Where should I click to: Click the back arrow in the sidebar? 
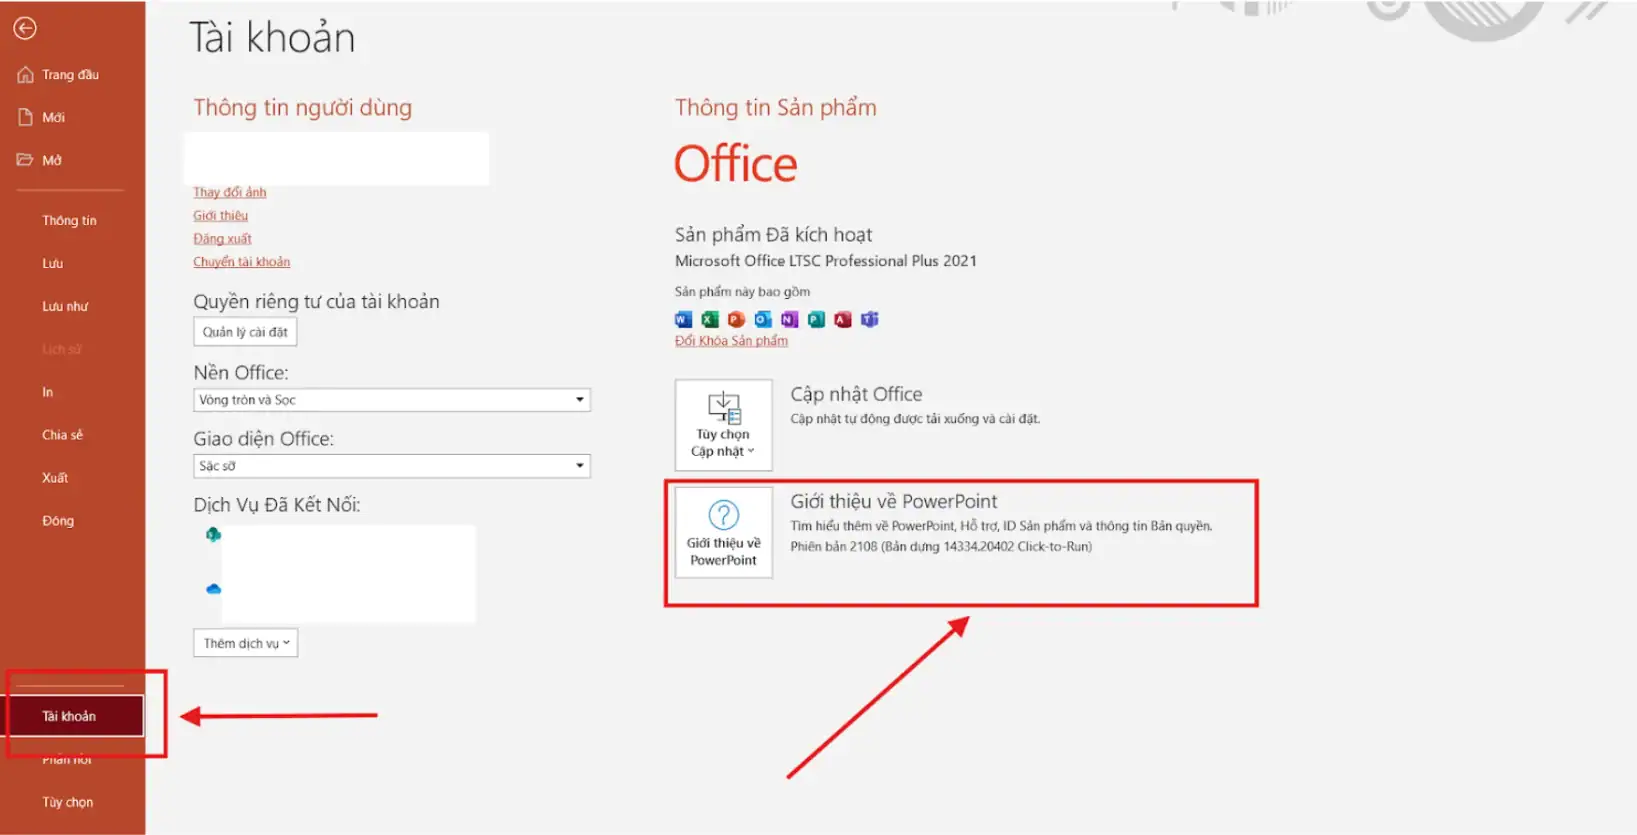pos(25,29)
